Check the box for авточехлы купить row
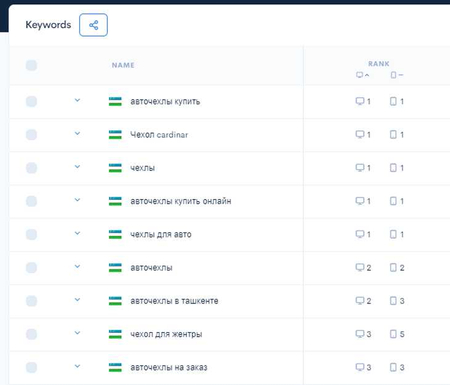The width and height of the screenshot is (450, 385). 31,101
